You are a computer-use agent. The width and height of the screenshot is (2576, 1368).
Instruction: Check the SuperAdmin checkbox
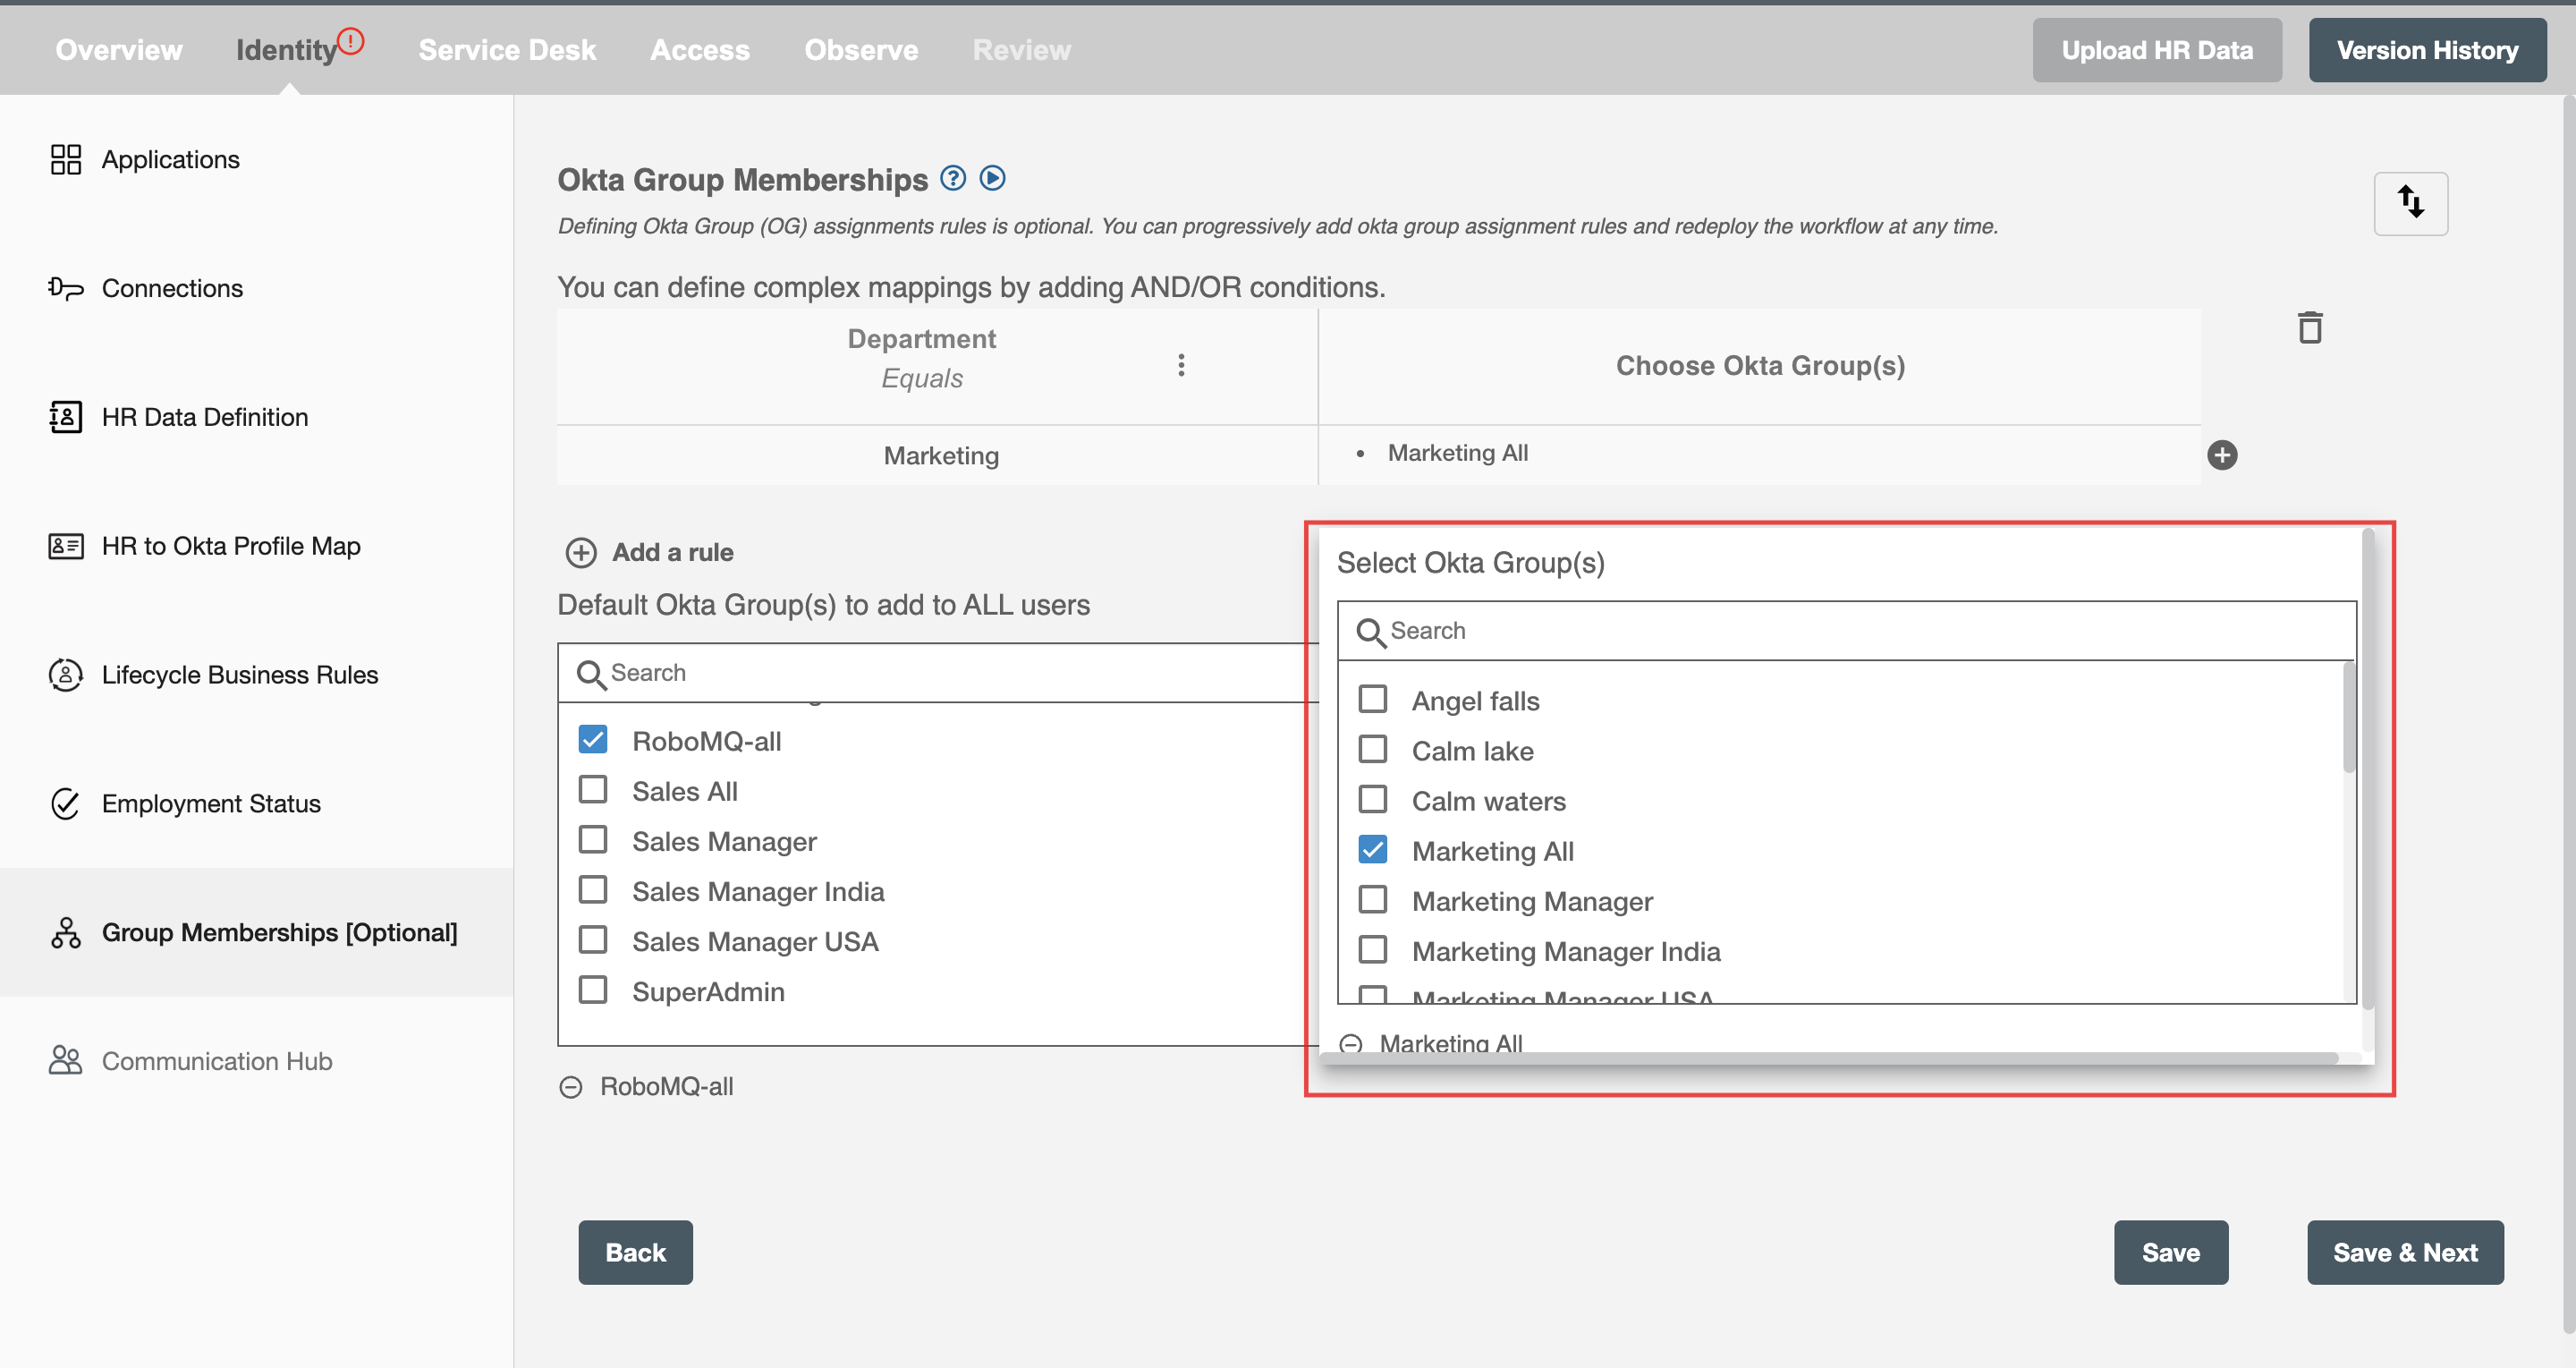(x=593, y=990)
